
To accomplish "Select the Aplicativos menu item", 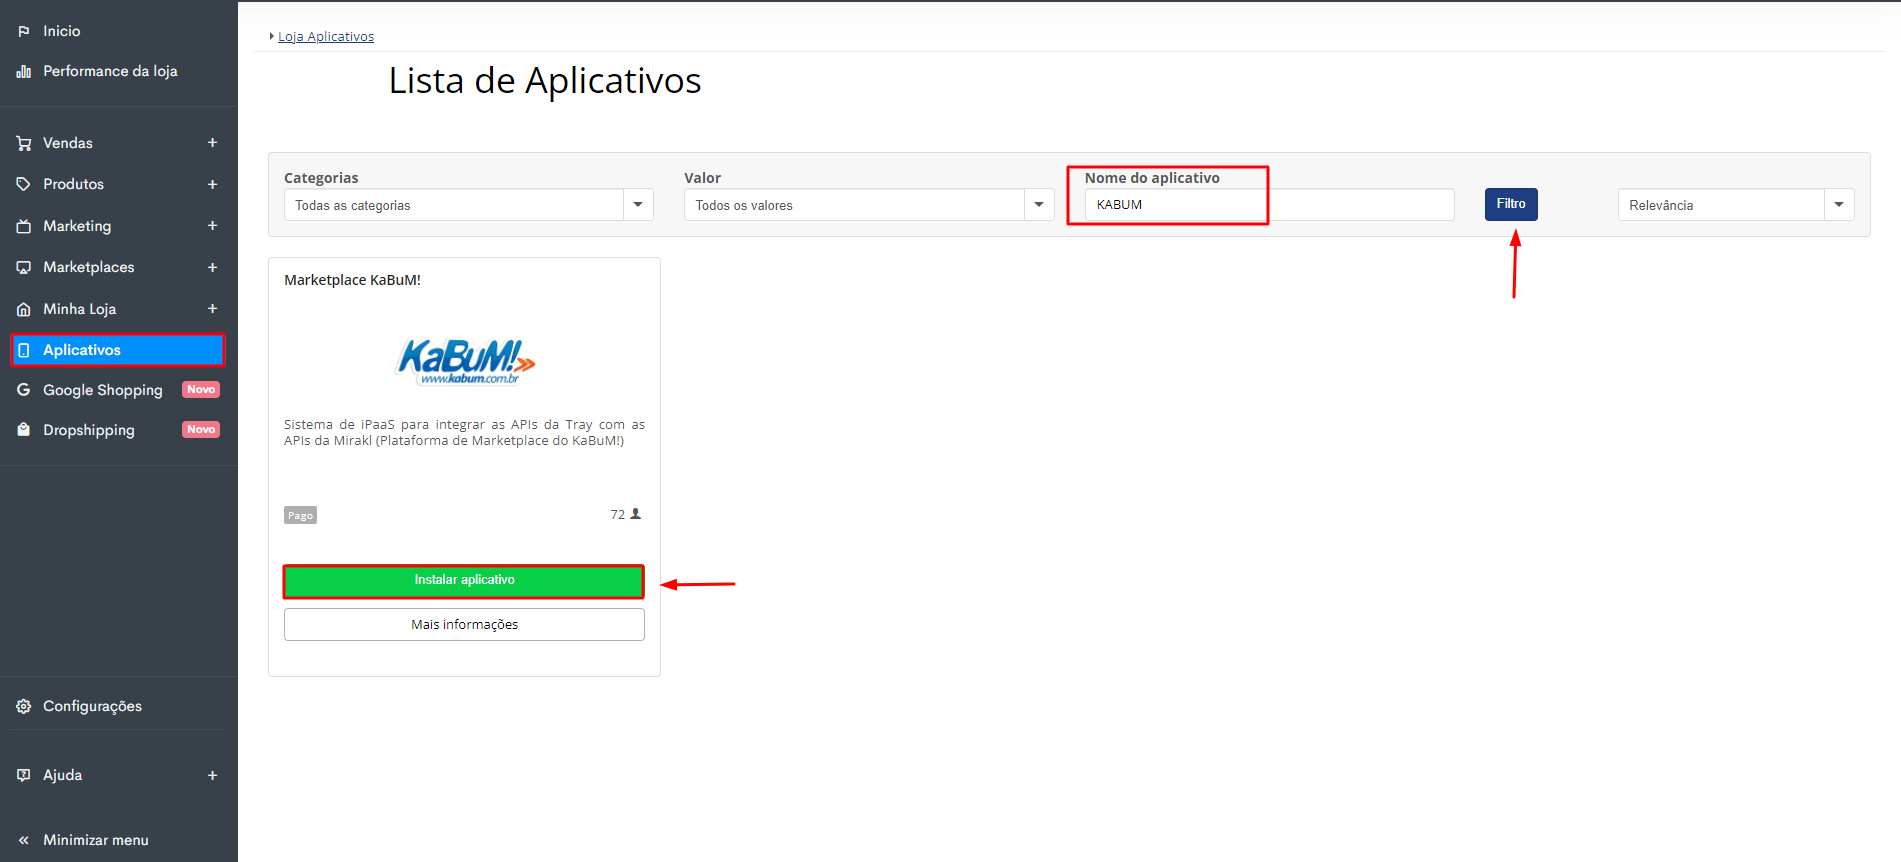I will click(118, 350).
